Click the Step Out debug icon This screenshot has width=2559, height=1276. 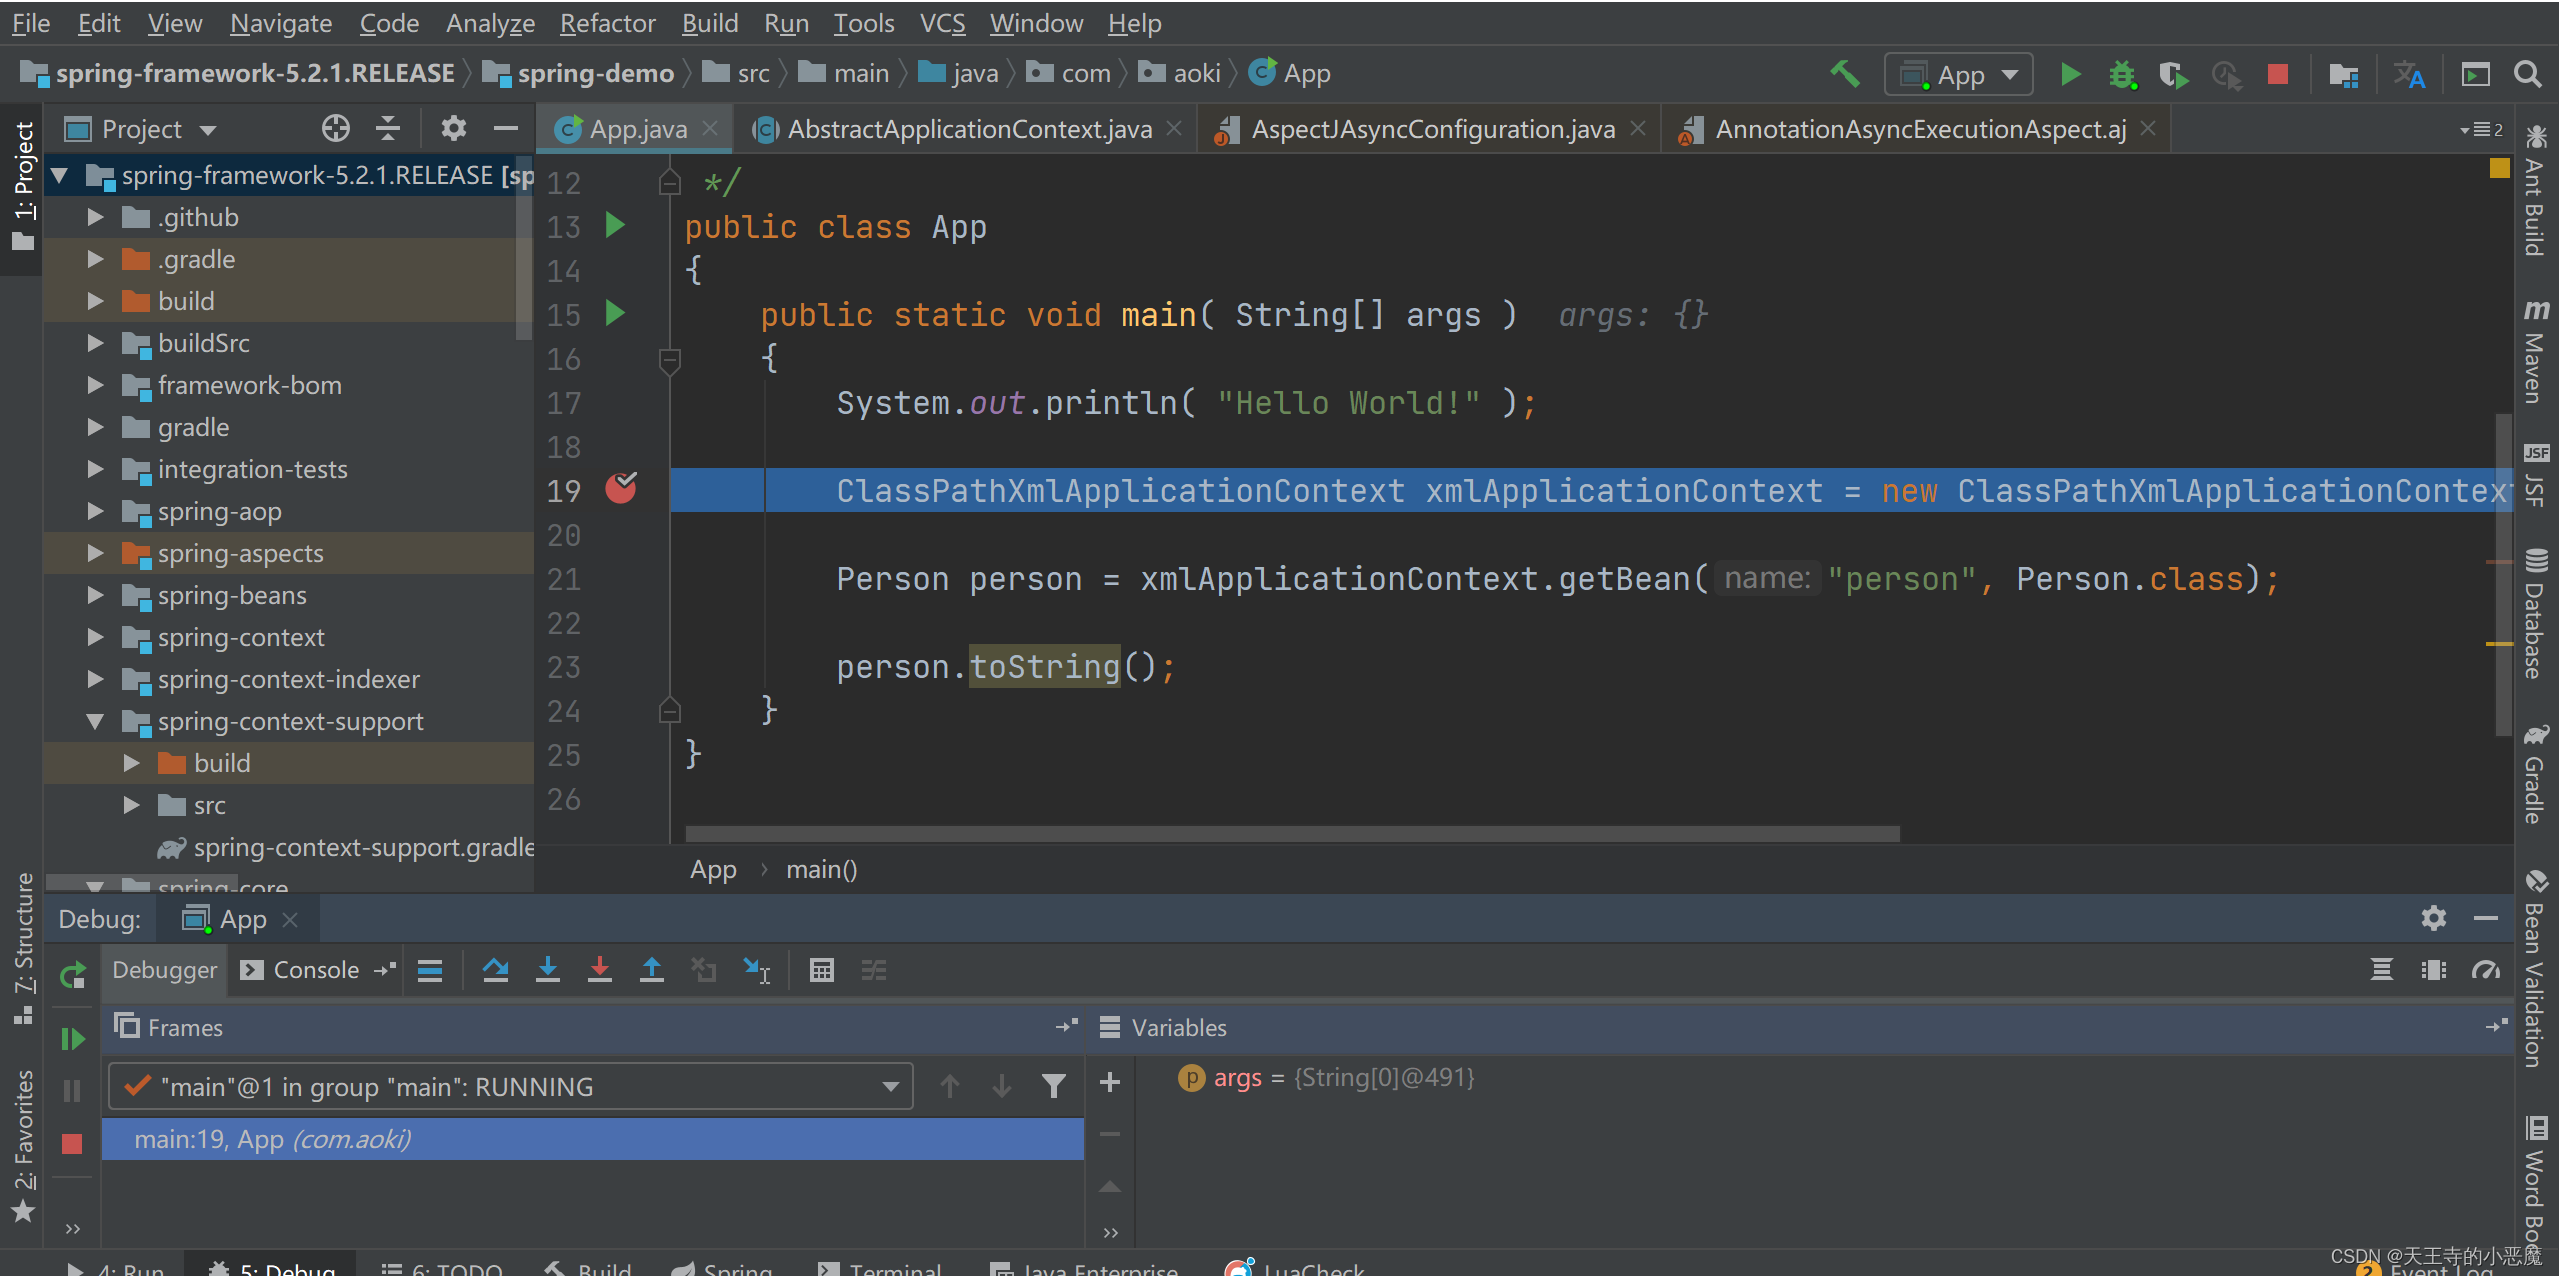pos(651,970)
